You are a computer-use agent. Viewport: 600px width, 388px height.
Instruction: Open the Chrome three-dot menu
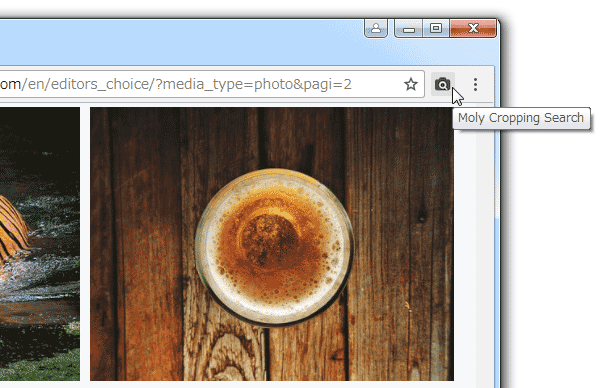click(x=475, y=84)
